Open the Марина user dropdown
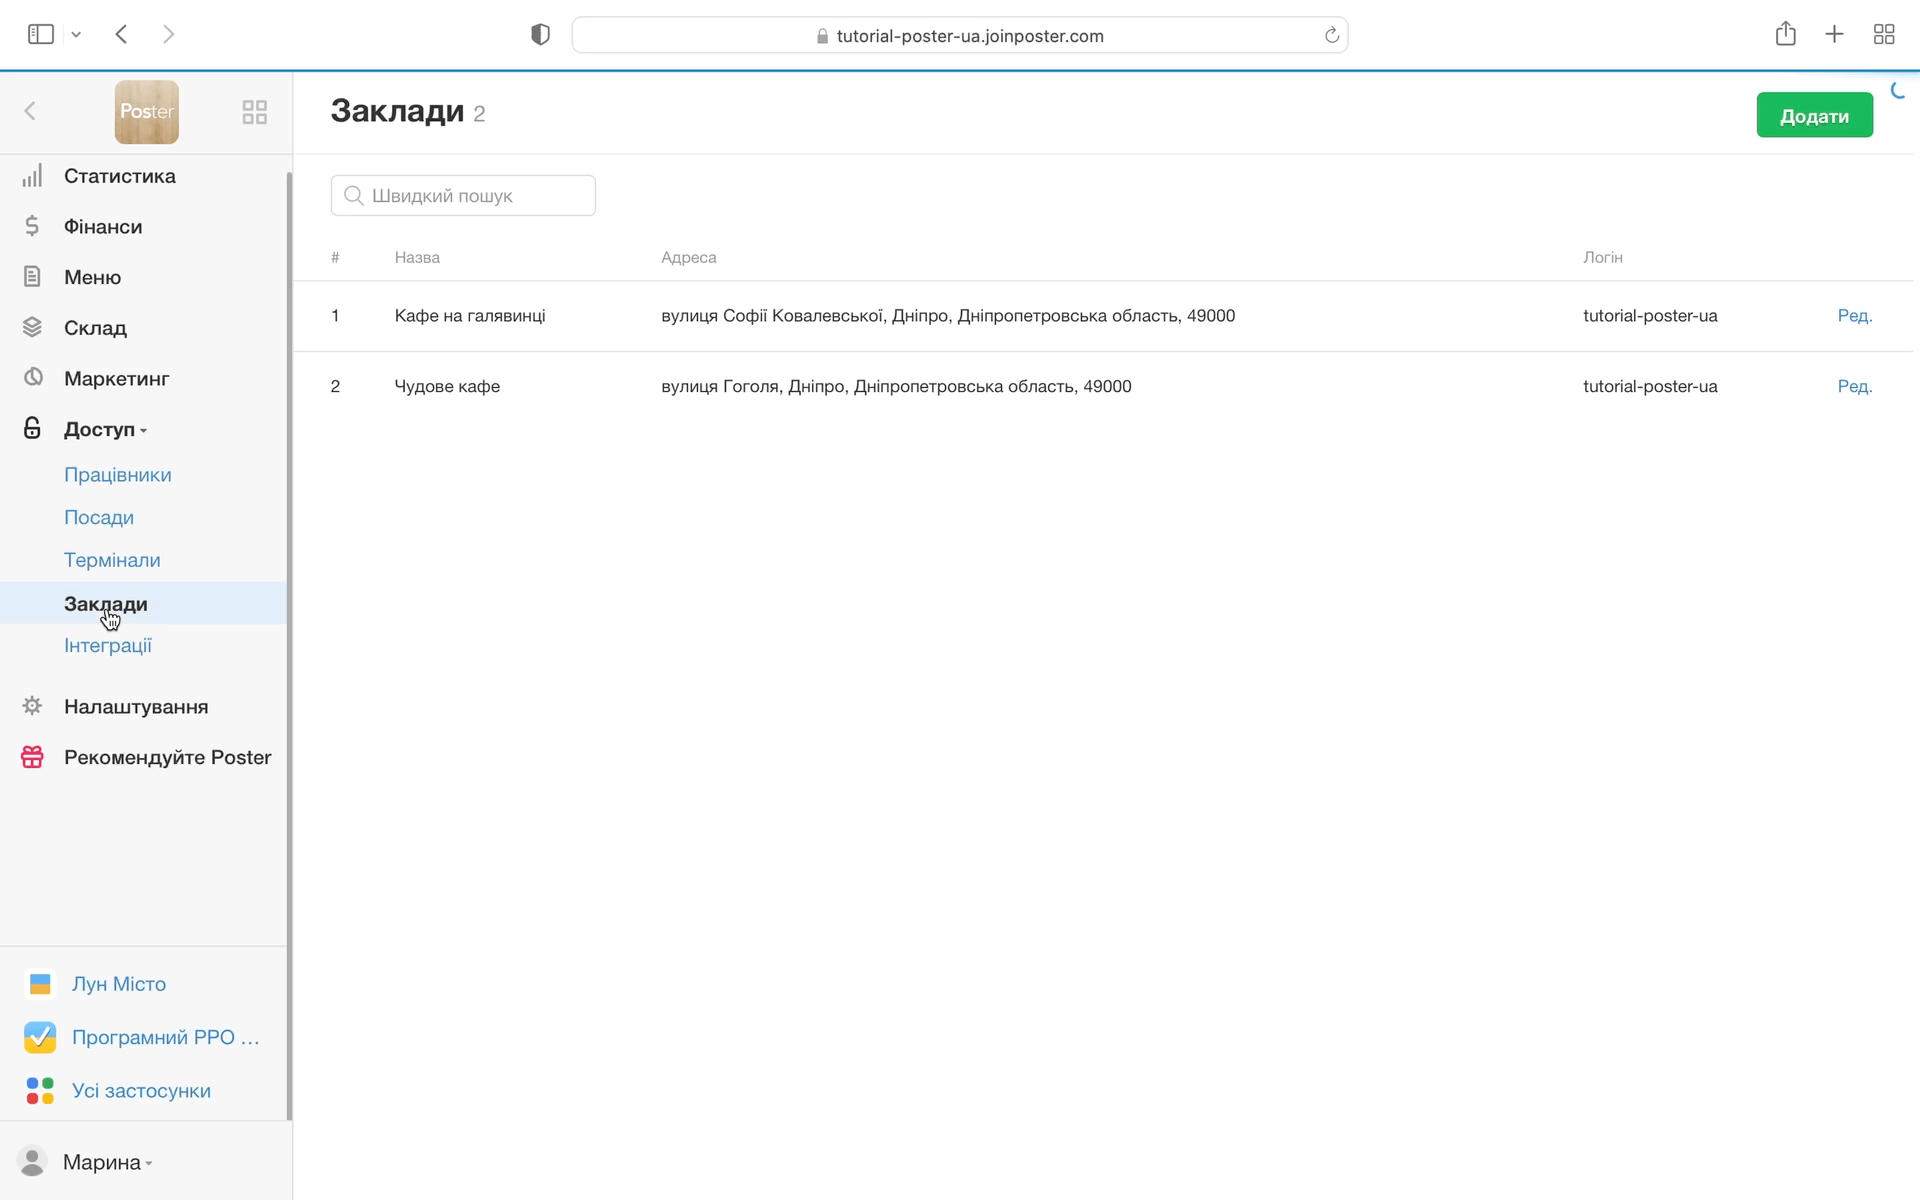The image size is (1920, 1200). click(107, 1162)
